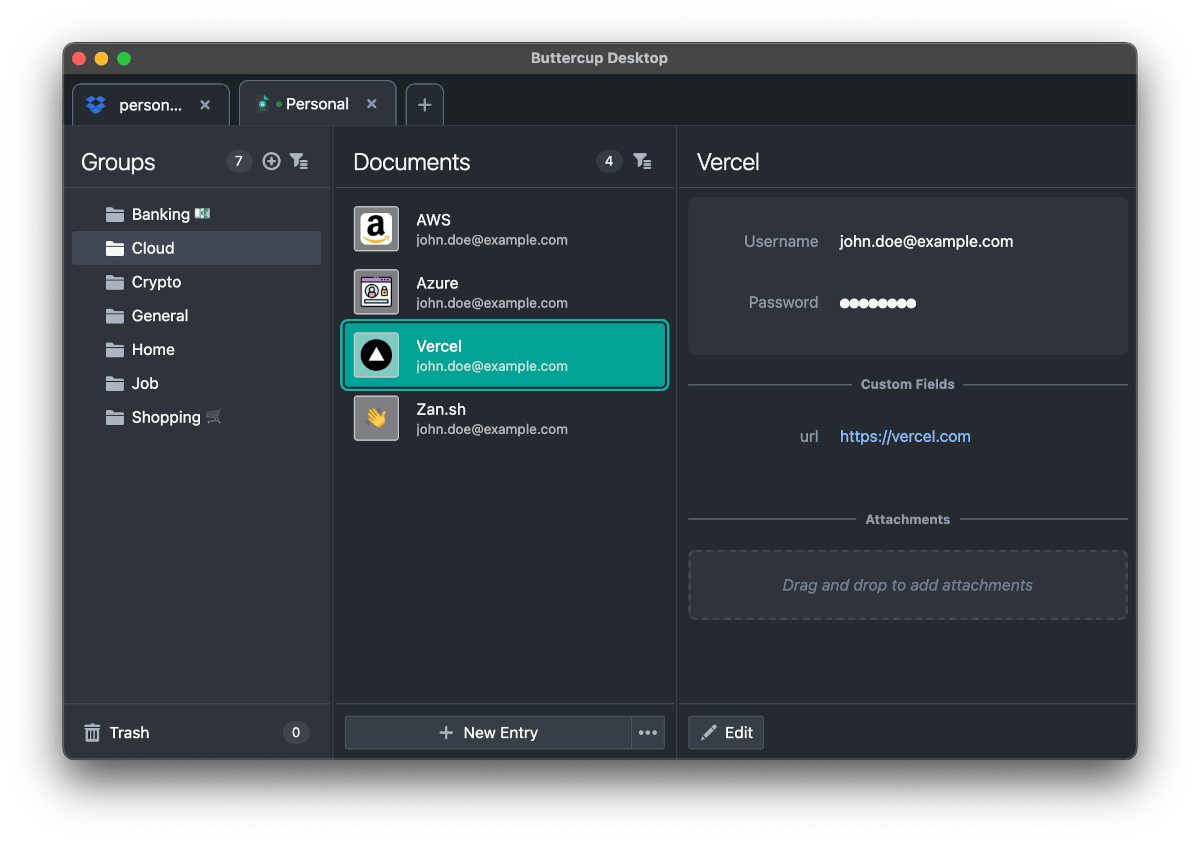Open the more options menu beside New Entry
This screenshot has height=843, width=1200.
click(648, 733)
